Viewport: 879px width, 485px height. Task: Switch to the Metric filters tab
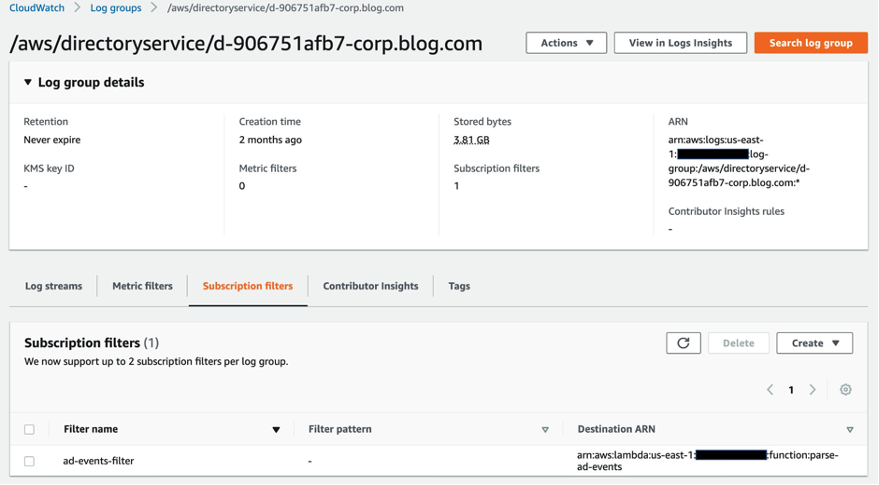(x=142, y=286)
